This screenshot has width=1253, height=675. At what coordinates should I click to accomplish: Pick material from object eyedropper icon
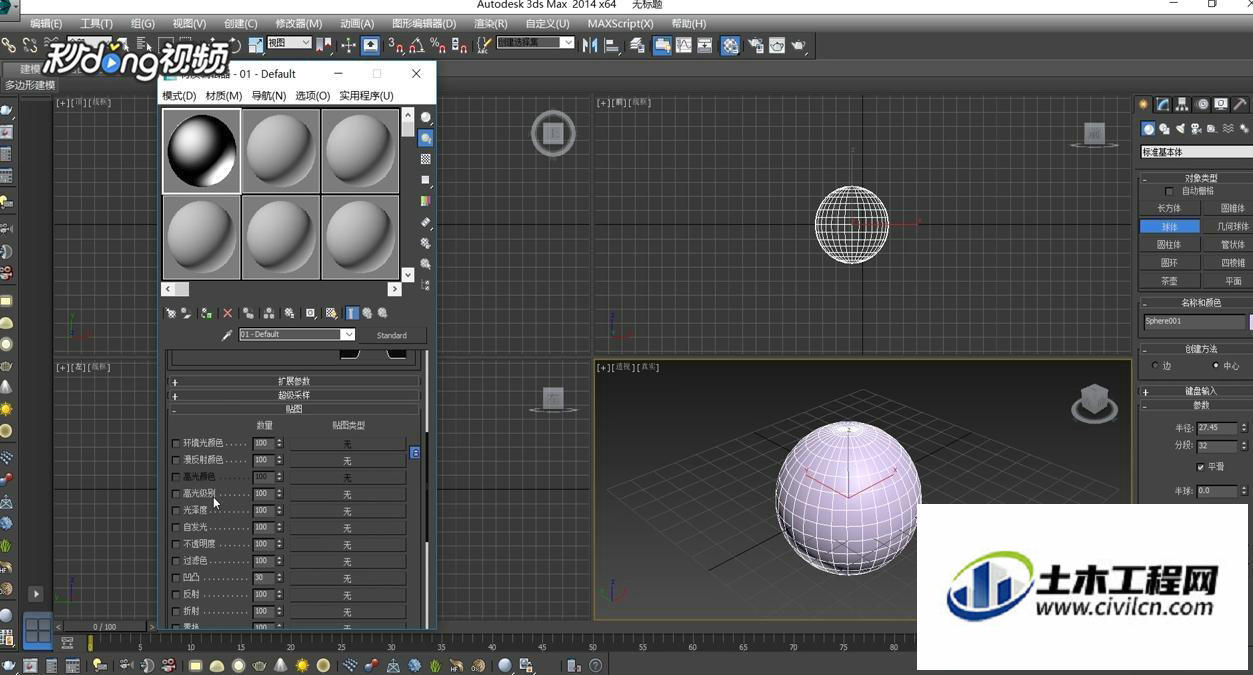click(227, 335)
